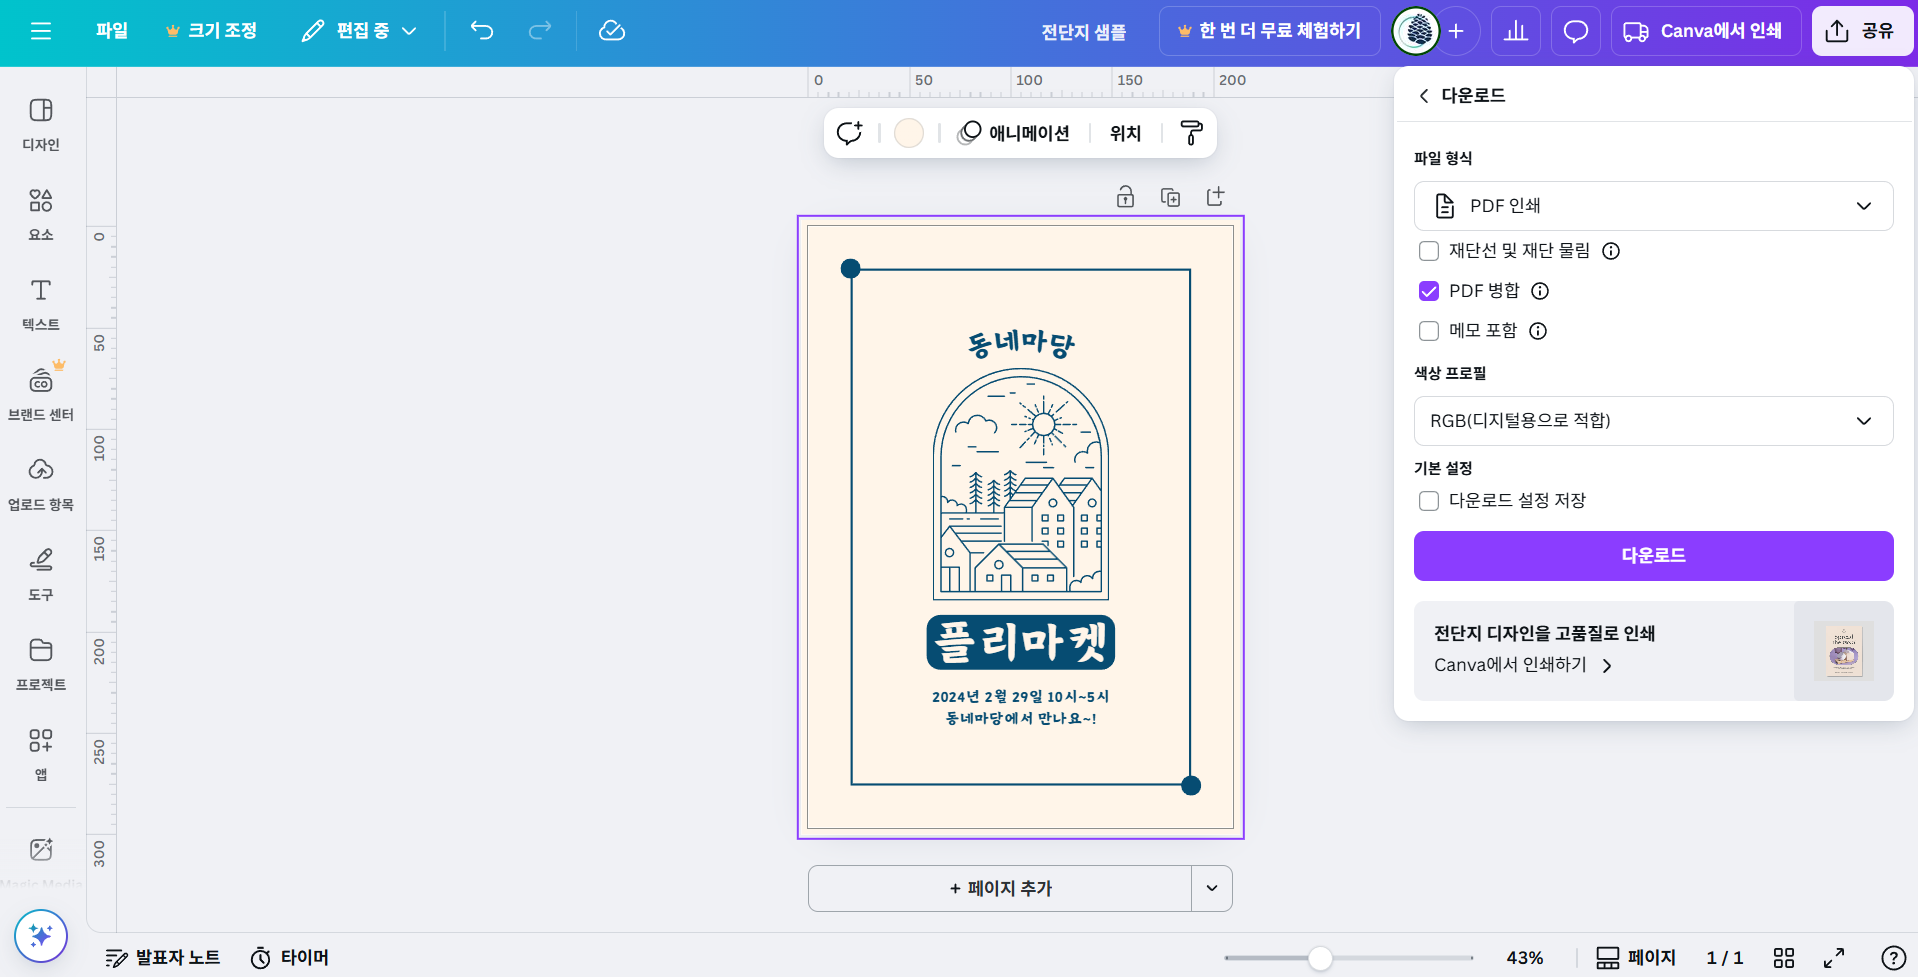The width and height of the screenshot is (1918, 977).
Task: Click the duplicate page icon above canvas
Action: click(1170, 197)
